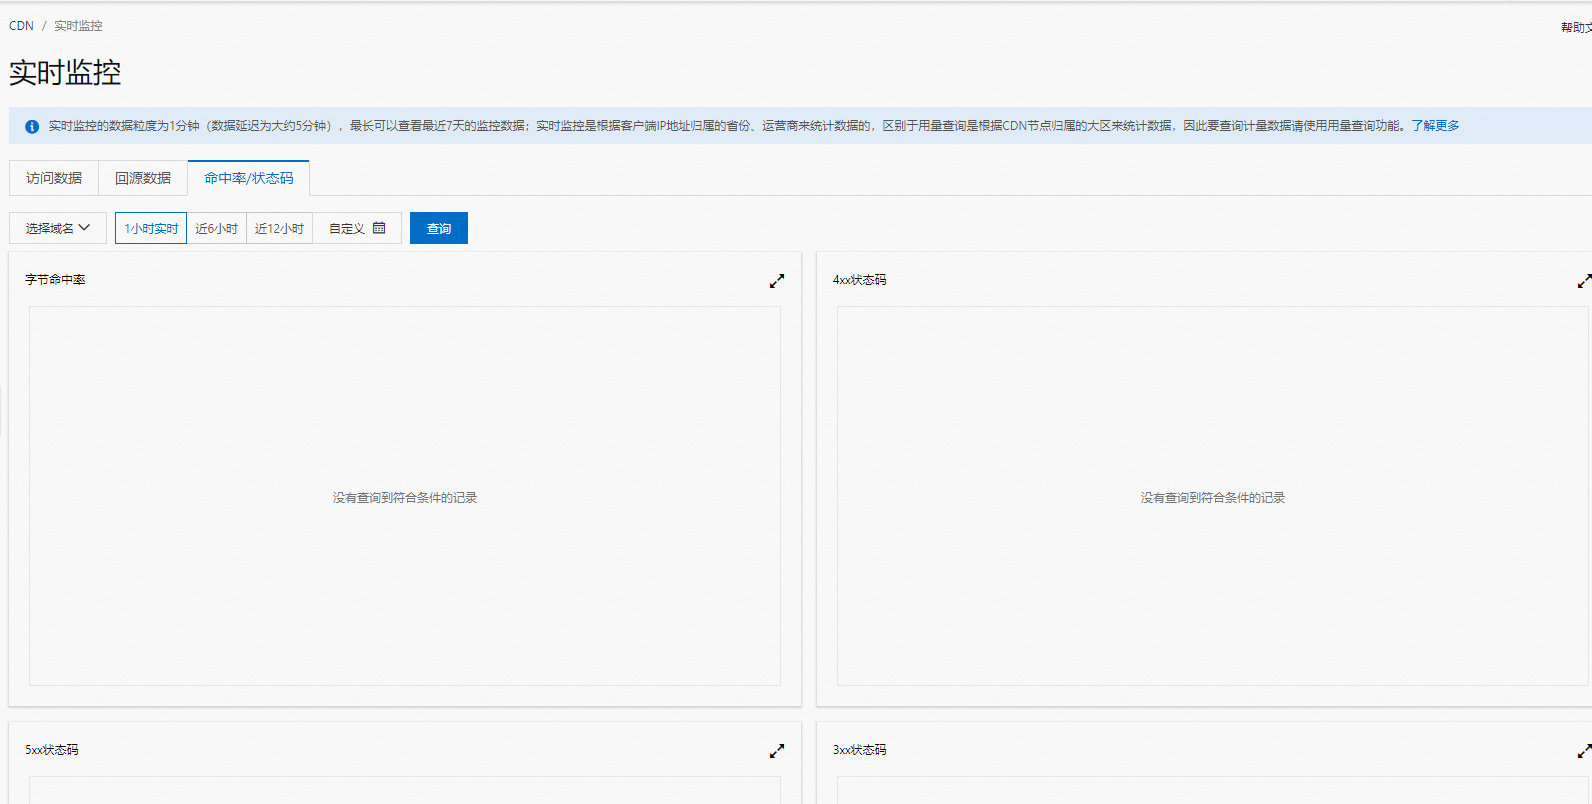Click the empty message in 4xx状态码 chart
Image resolution: width=1592 pixels, height=804 pixels.
click(1213, 498)
